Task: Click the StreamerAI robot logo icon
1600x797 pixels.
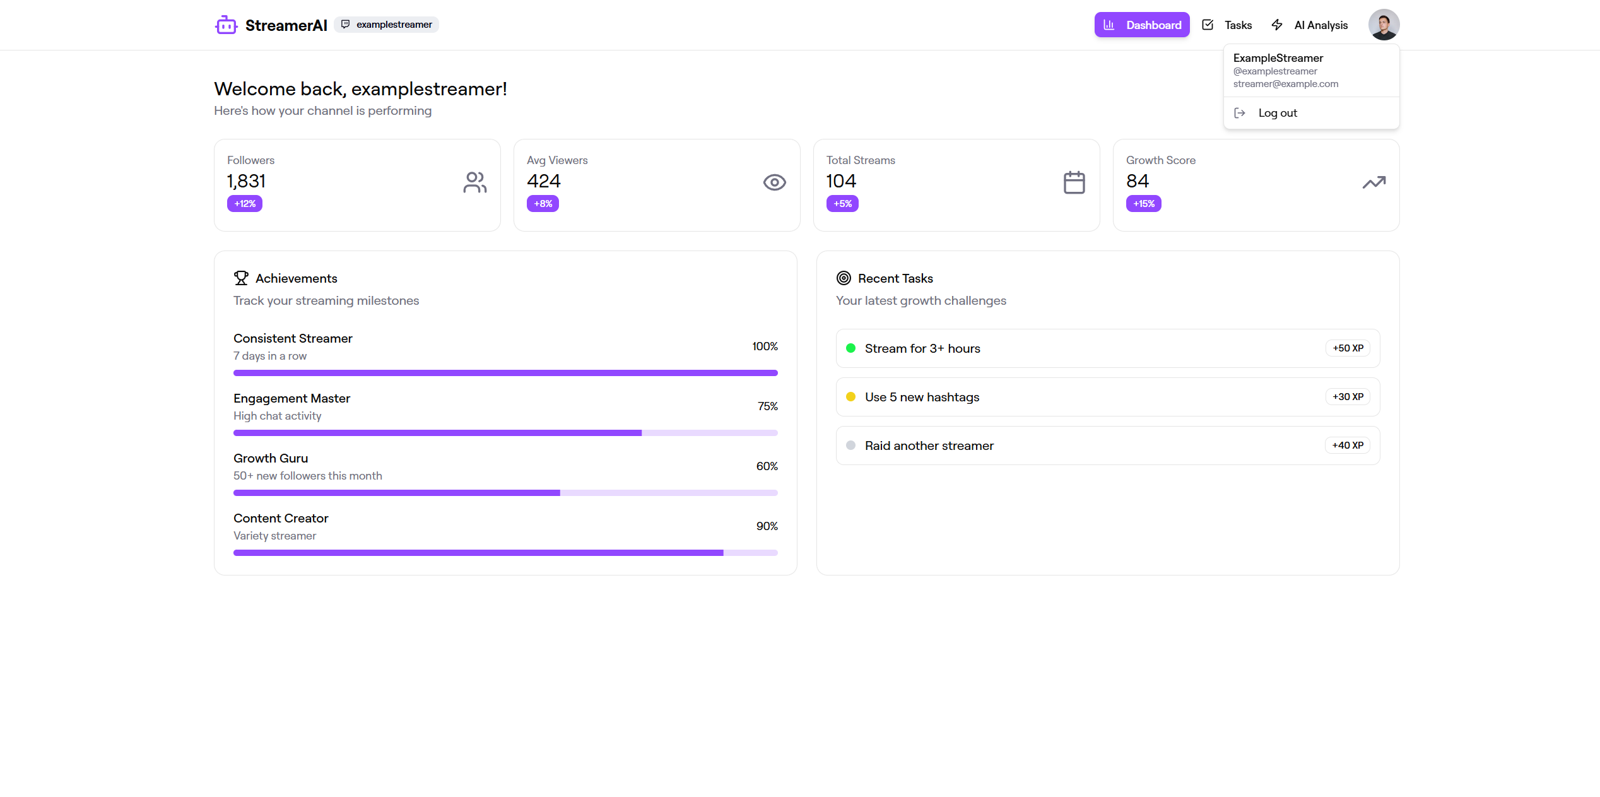Action: [226, 25]
